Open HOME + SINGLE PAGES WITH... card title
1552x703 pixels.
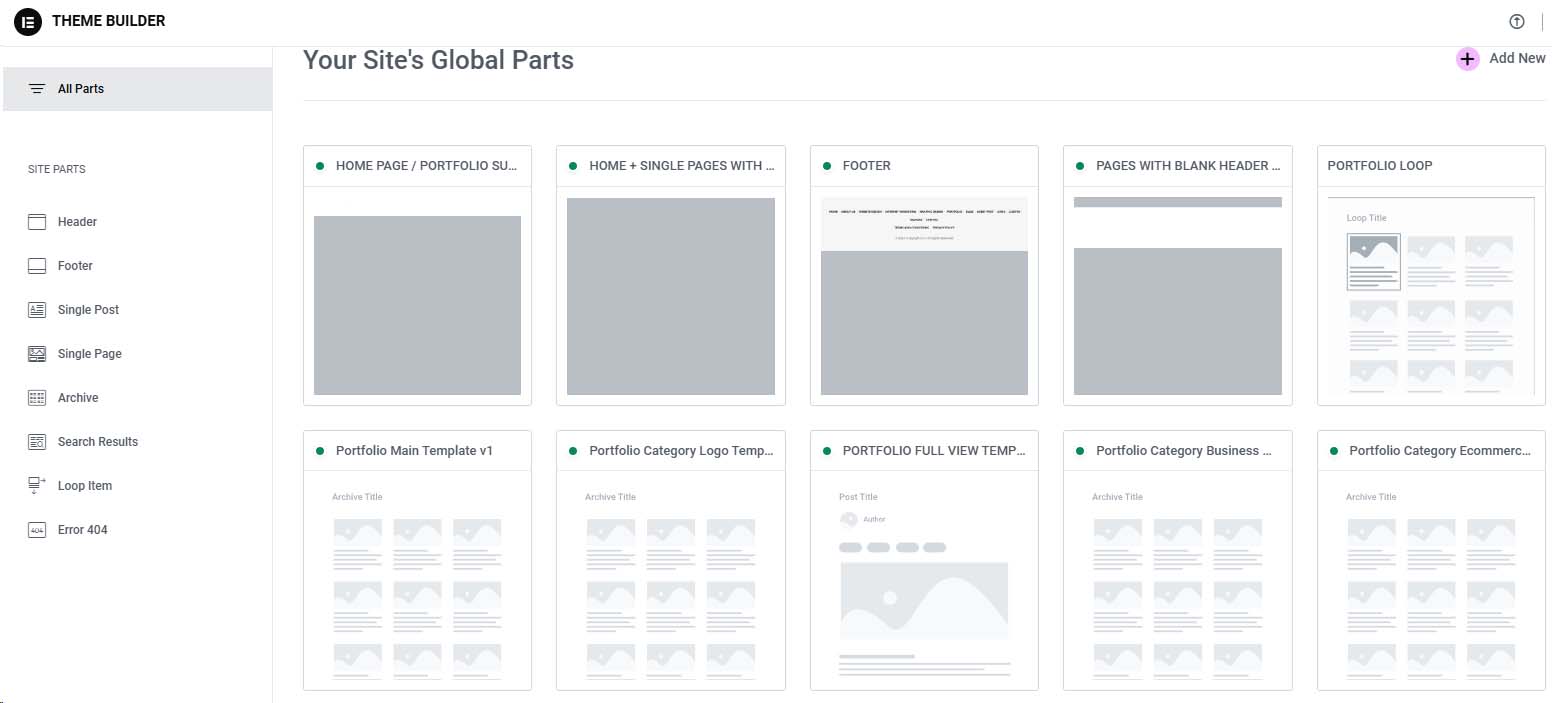[x=682, y=166]
